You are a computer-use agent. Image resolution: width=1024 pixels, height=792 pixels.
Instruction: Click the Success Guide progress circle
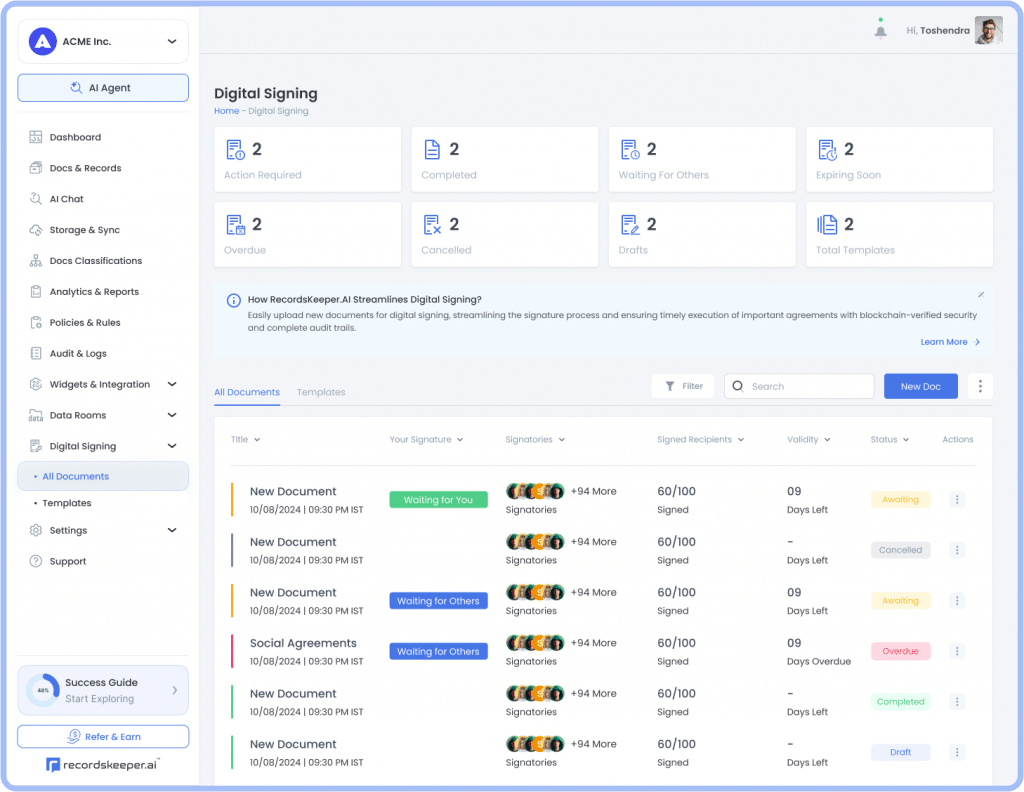coord(42,690)
